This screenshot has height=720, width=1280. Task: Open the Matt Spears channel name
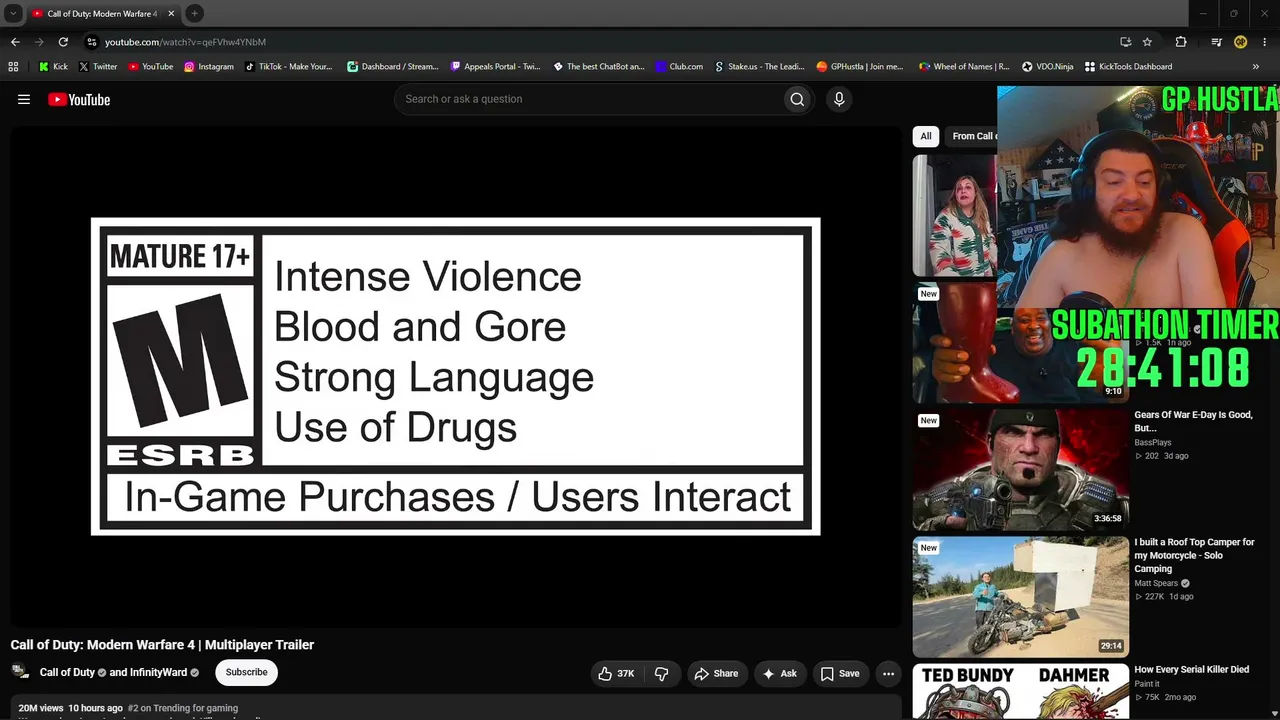(1156, 583)
